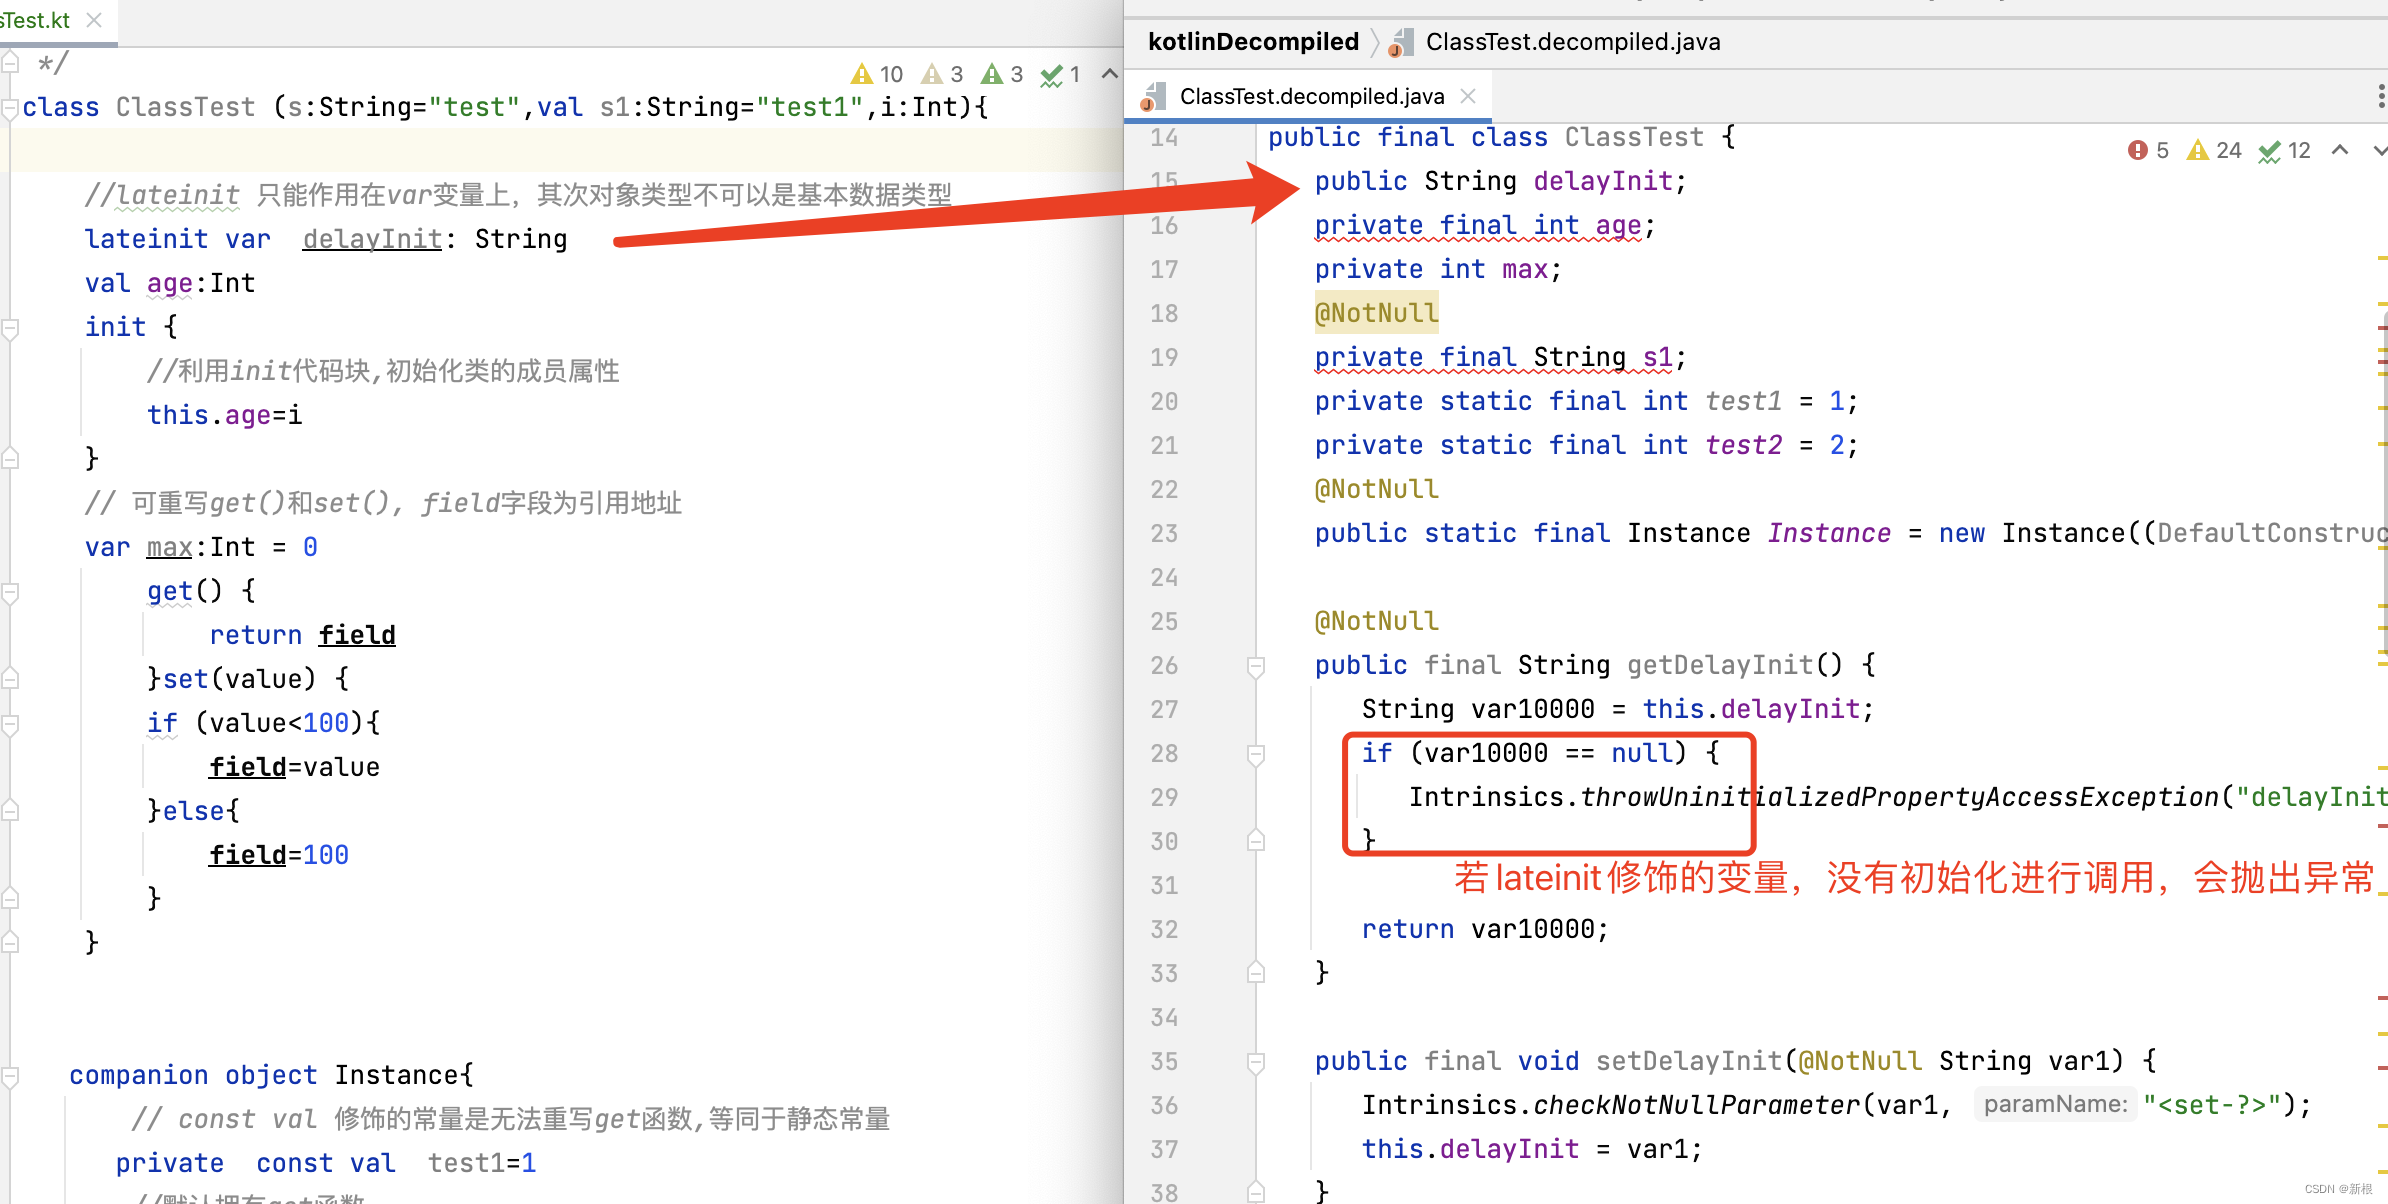Click 'return field' in the getter
The width and height of the screenshot is (2388, 1204).
coord(303,635)
